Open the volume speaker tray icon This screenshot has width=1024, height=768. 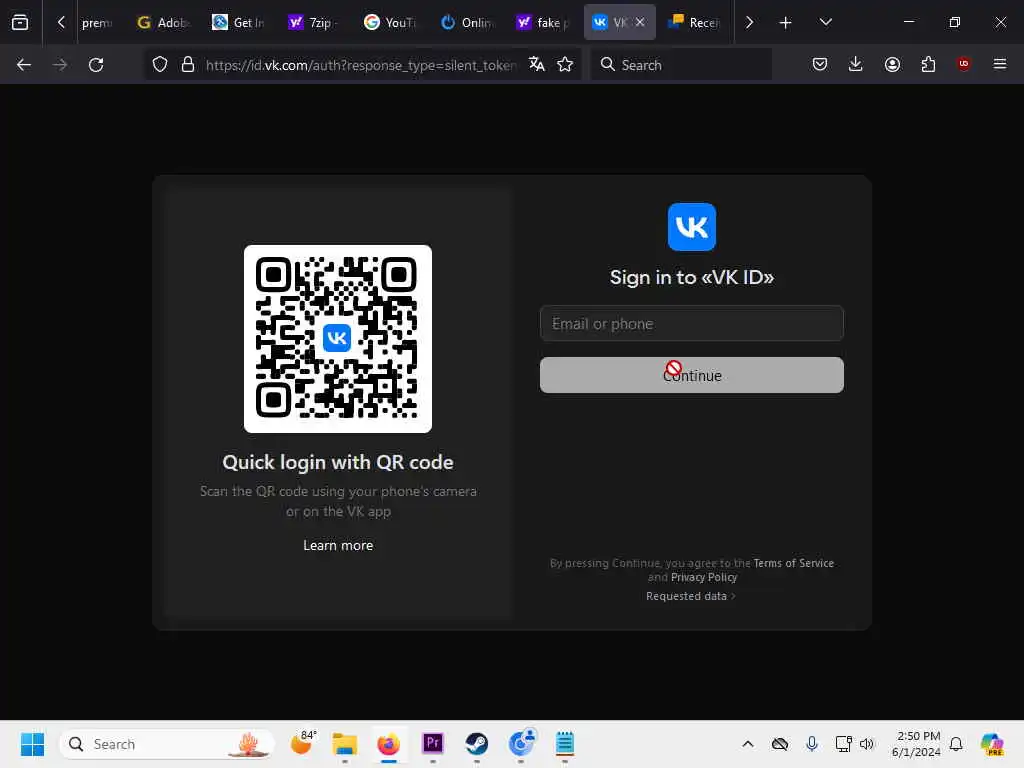click(x=867, y=744)
